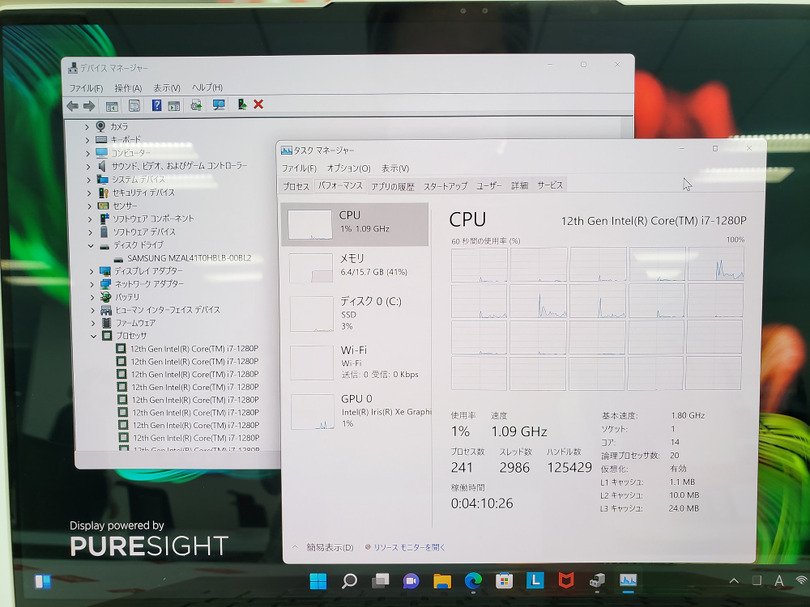
Task: Switch to プロセス tab in Task Manager
Action: (x=296, y=186)
